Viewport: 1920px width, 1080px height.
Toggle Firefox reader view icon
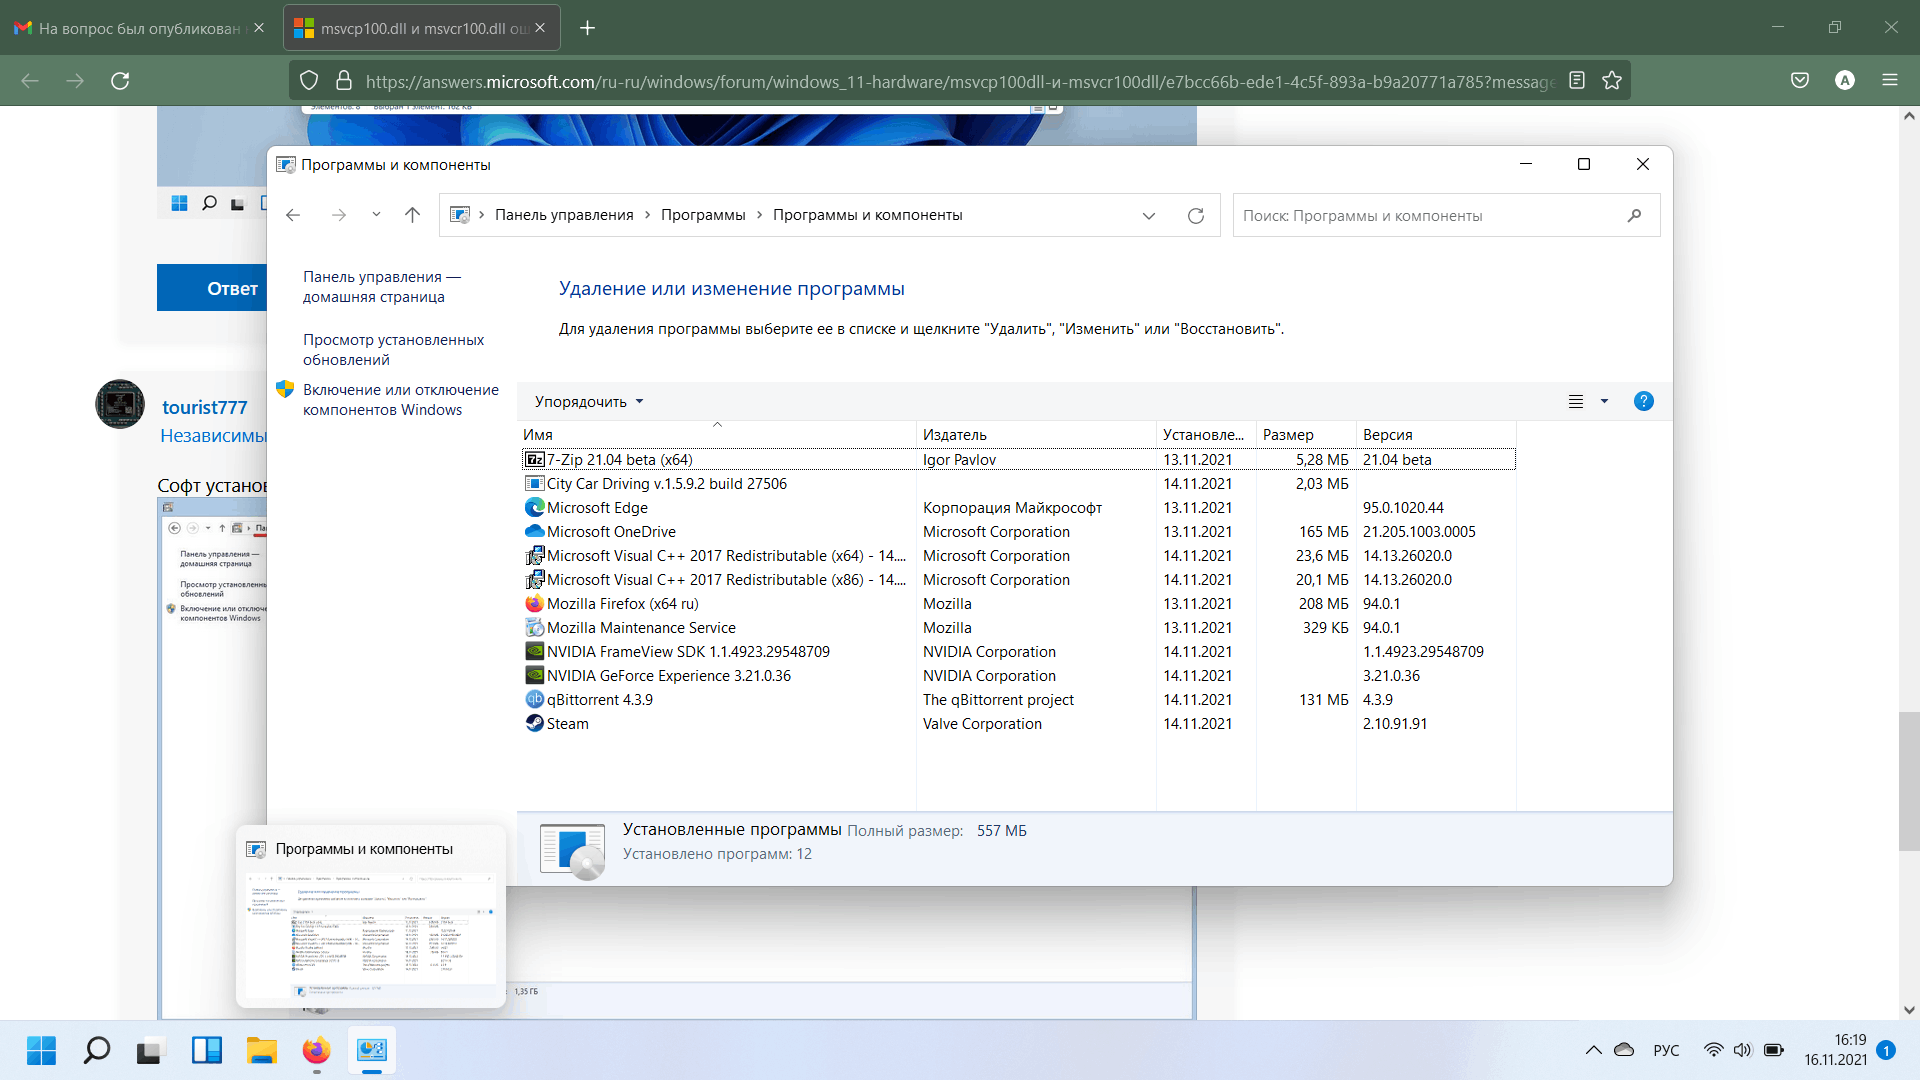[1577, 81]
